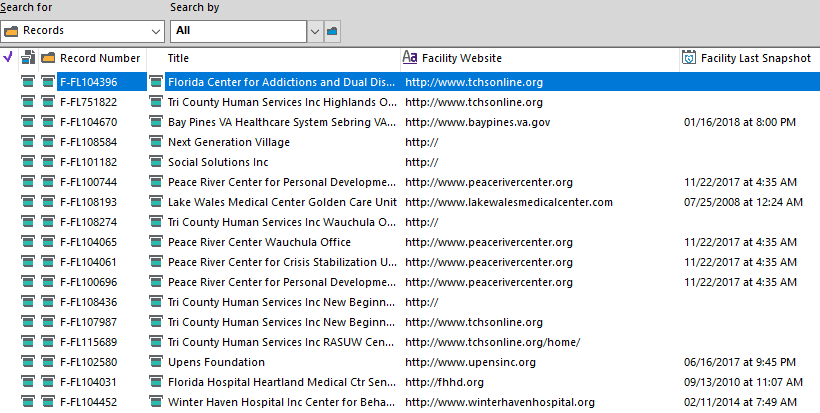Screen dimensions: 820x413
Task: Click the Aa text icon in Facility Website header
Action: (410, 58)
